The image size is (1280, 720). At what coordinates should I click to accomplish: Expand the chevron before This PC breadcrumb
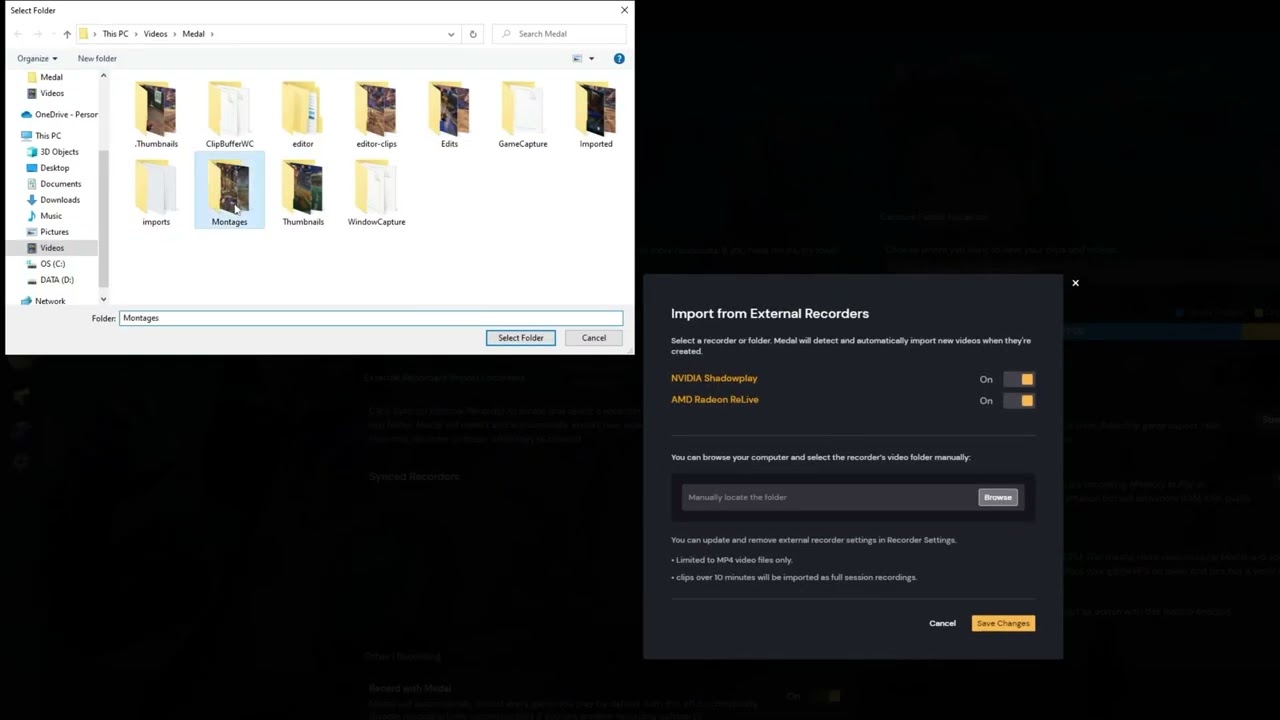pyautogui.click(x=96, y=34)
